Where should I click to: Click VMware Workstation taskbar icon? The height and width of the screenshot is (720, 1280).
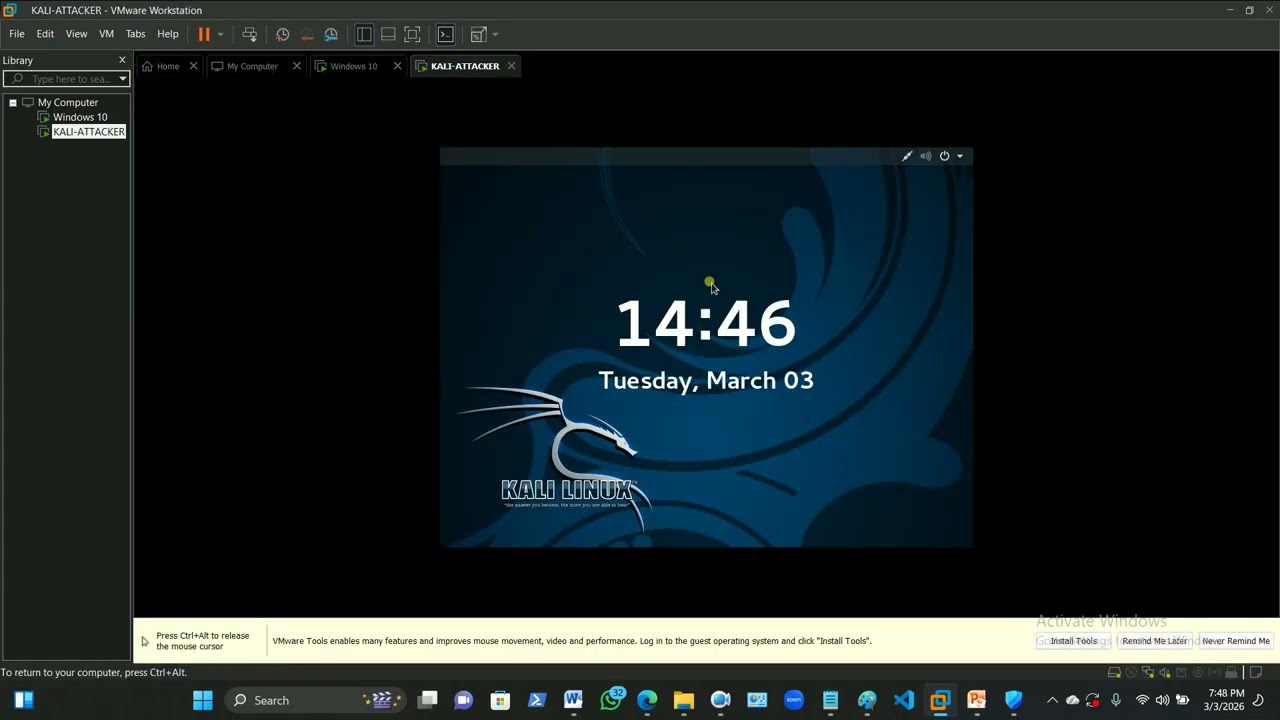point(940,700)
